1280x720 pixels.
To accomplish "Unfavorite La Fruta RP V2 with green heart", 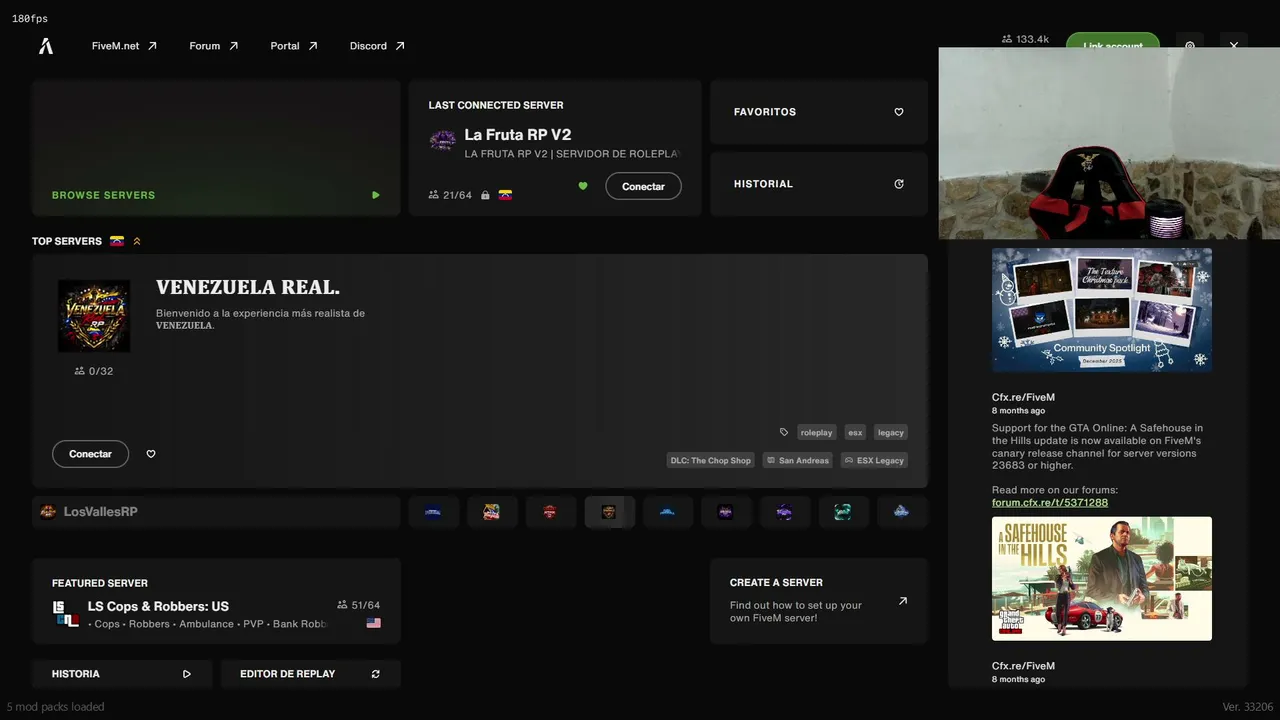I will tap(583, 186).
